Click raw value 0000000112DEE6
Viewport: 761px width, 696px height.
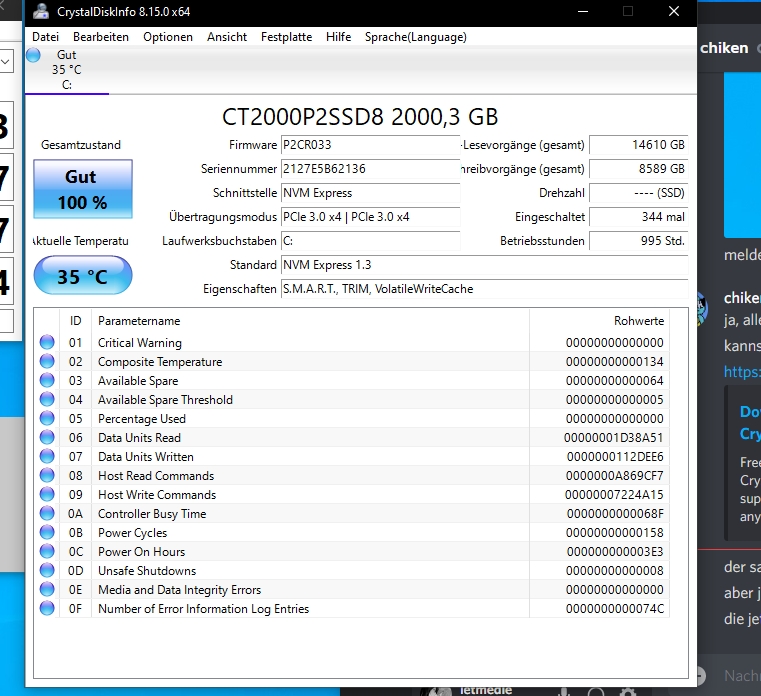[x=615, y=457]
